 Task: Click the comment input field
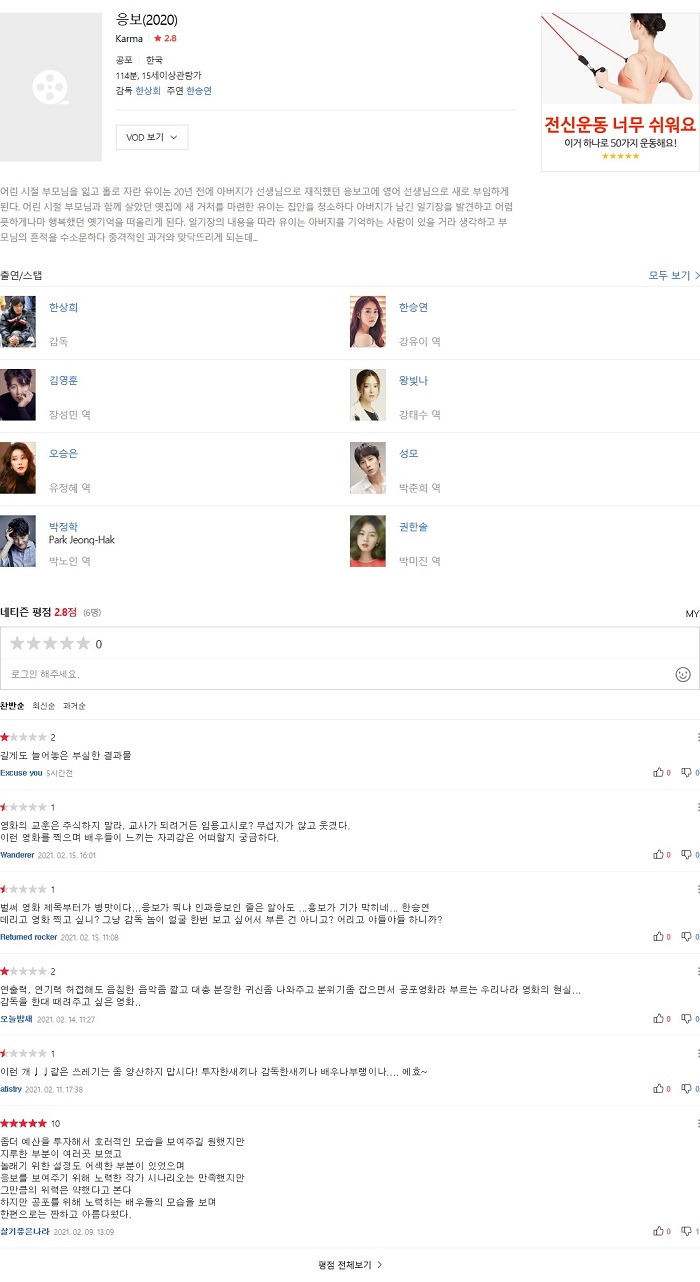340,674
